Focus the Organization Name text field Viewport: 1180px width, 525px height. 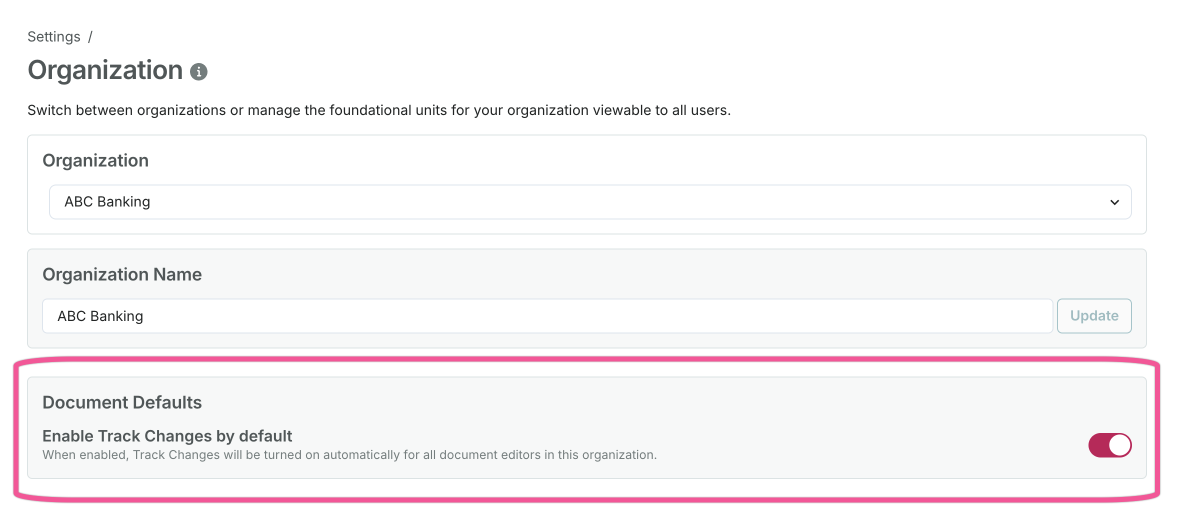coord(547,316)
